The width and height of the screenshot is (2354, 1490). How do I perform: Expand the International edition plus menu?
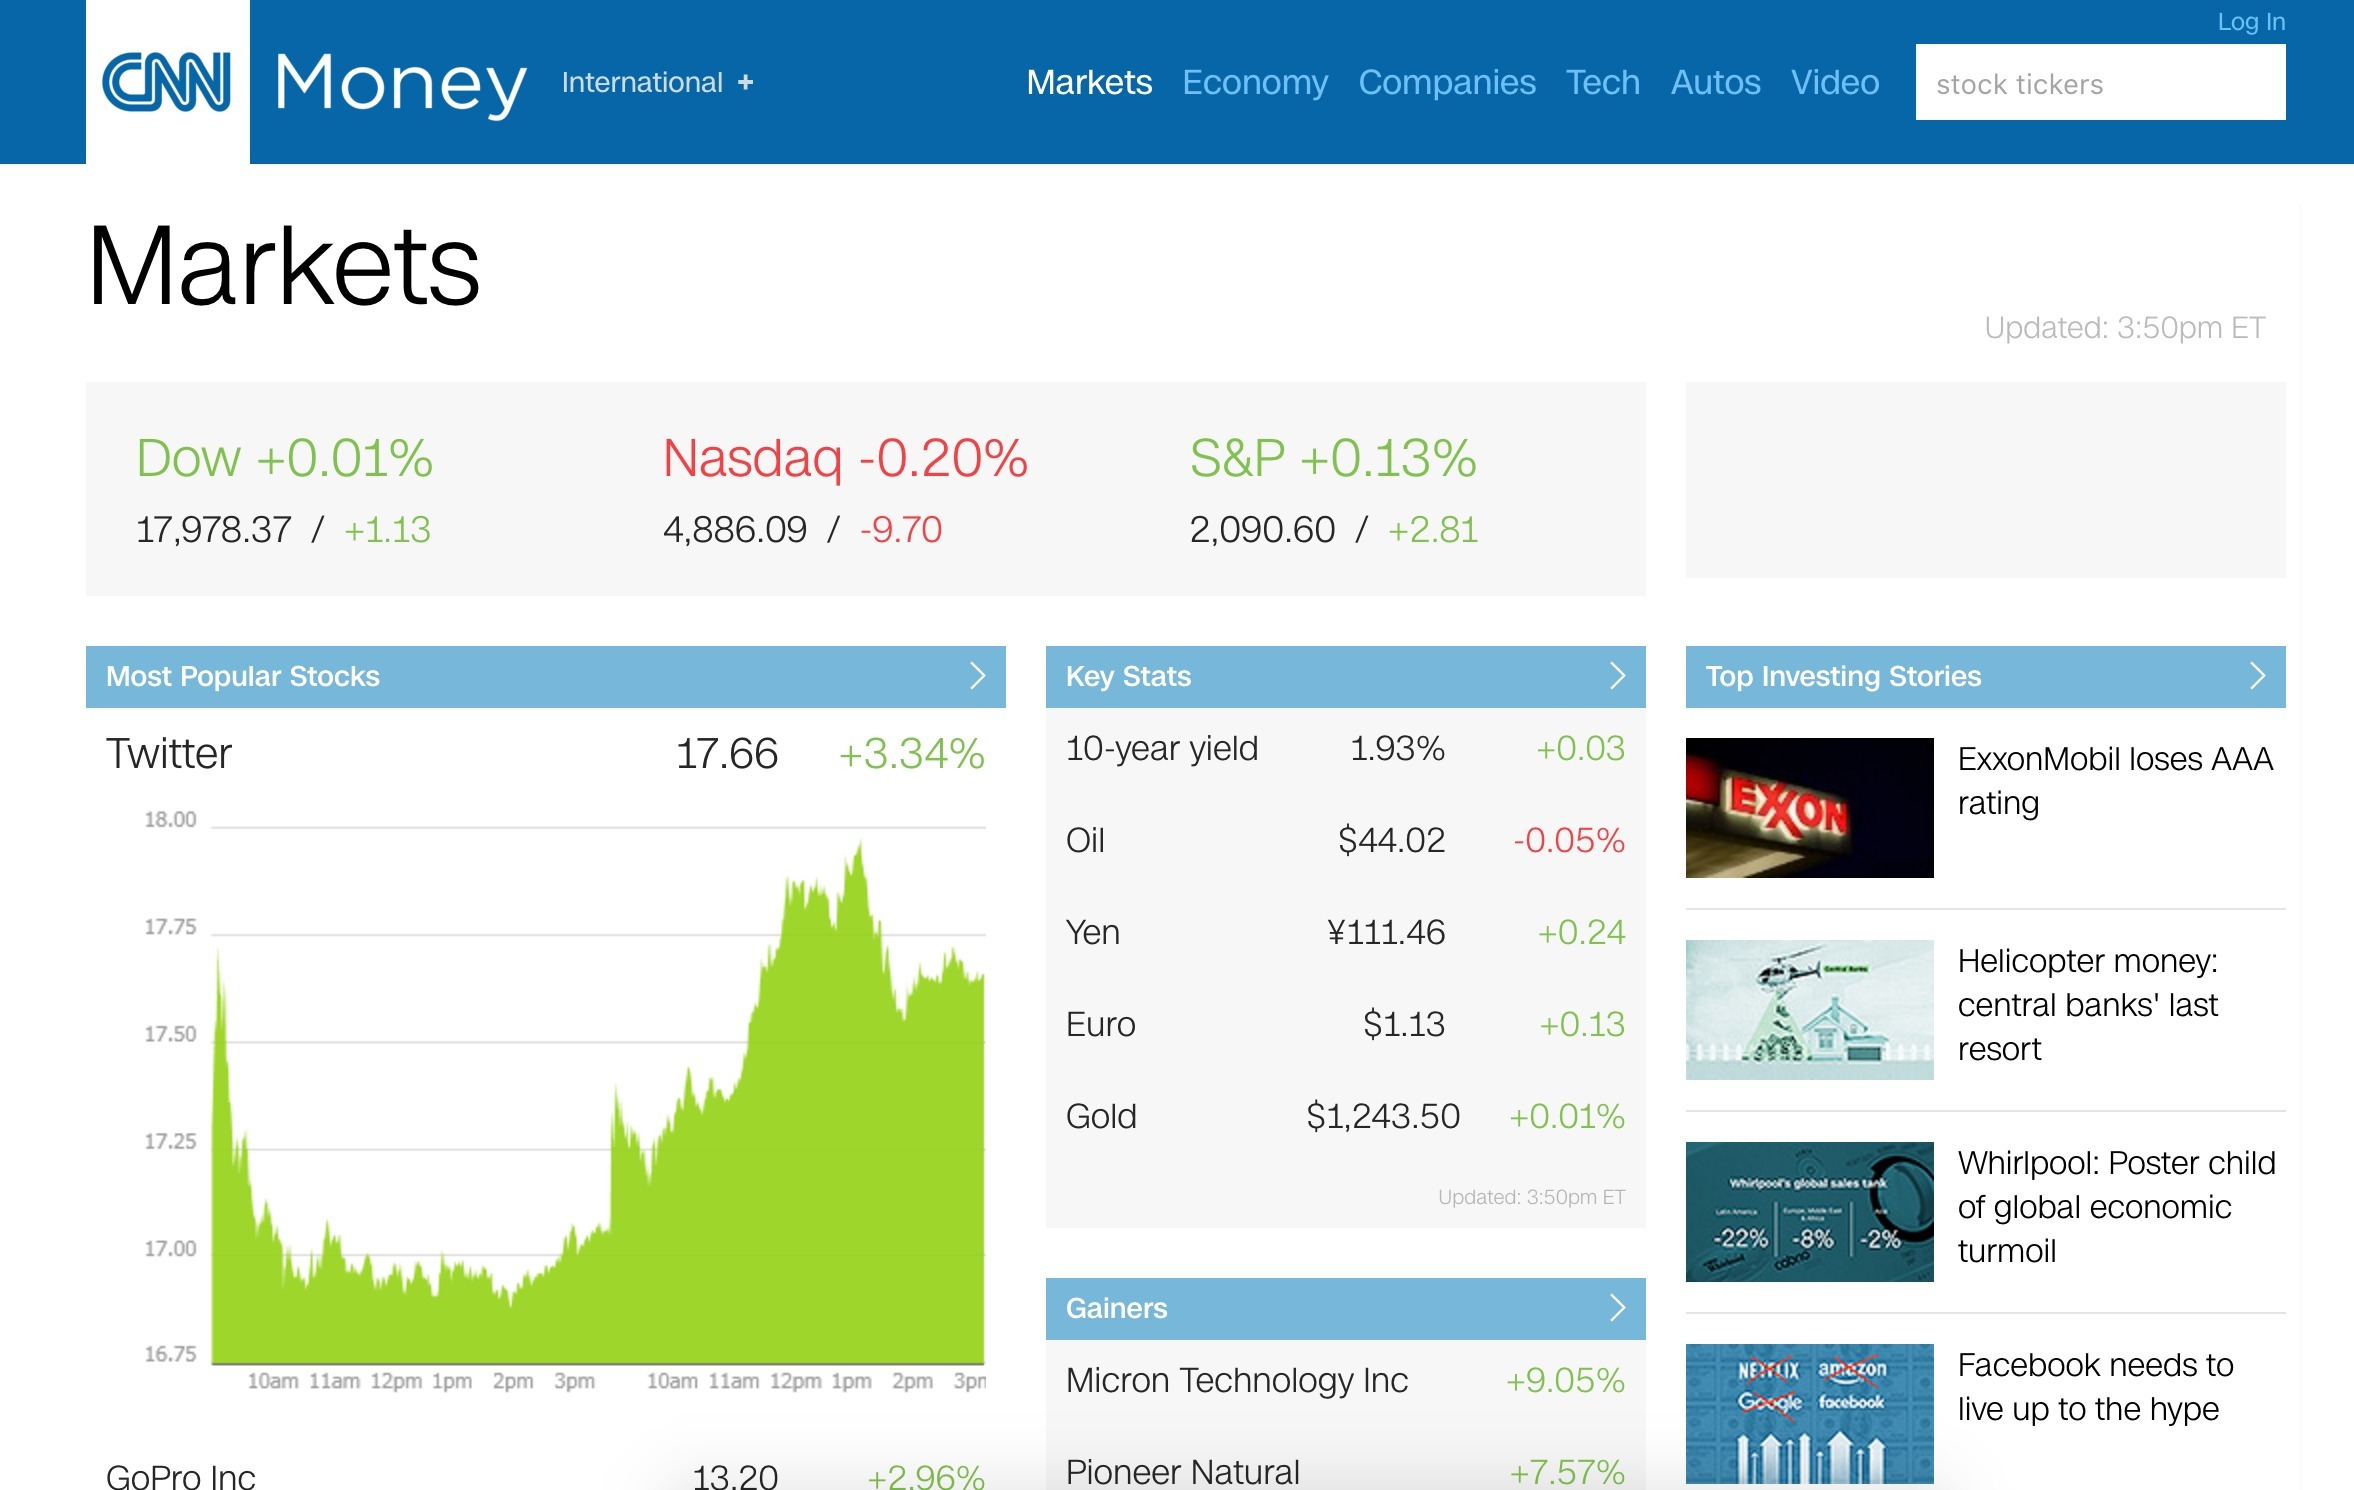(745, 83)
